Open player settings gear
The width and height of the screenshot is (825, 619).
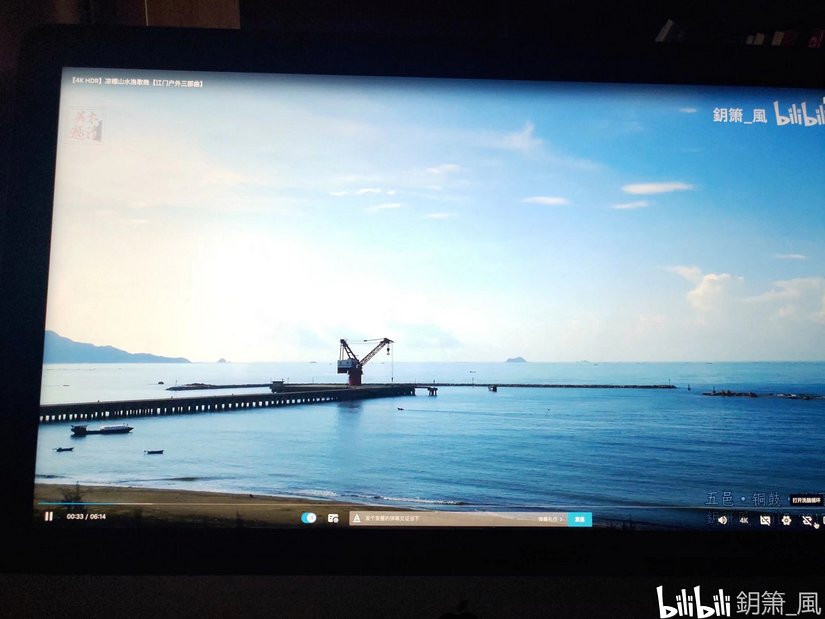click(x=786, y=520)
